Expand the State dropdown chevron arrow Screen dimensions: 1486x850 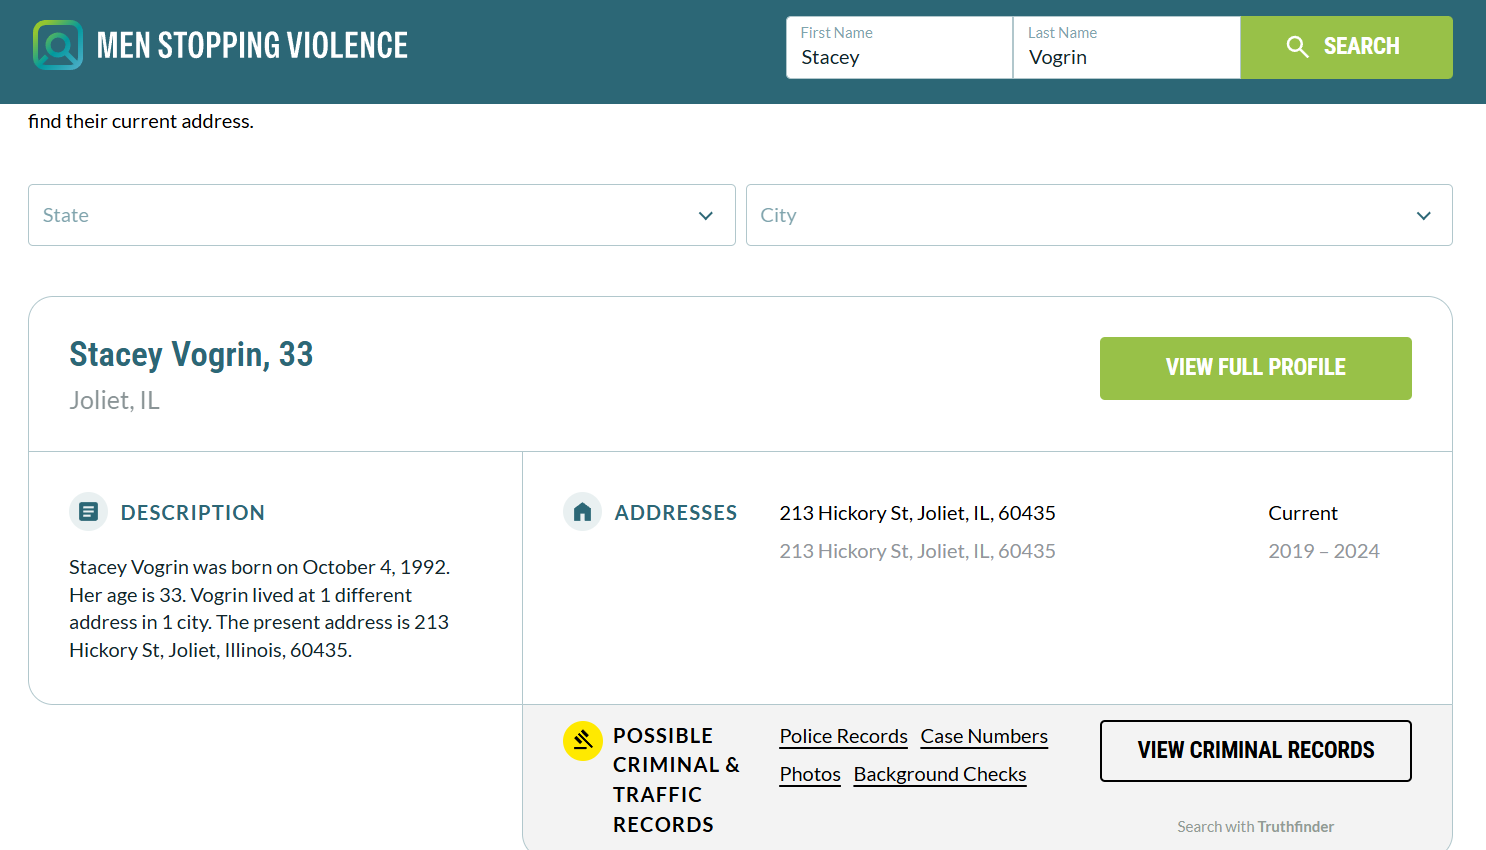click(x=706, y=216)
